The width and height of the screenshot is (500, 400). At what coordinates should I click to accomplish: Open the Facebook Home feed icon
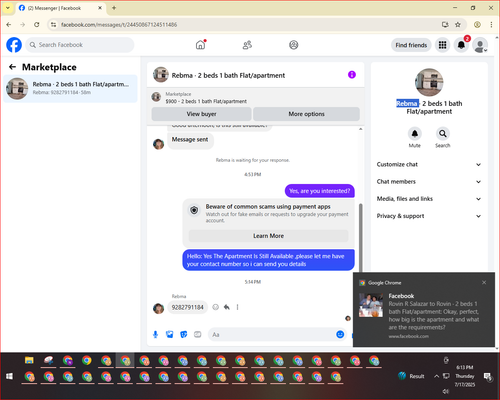[201, 45]
